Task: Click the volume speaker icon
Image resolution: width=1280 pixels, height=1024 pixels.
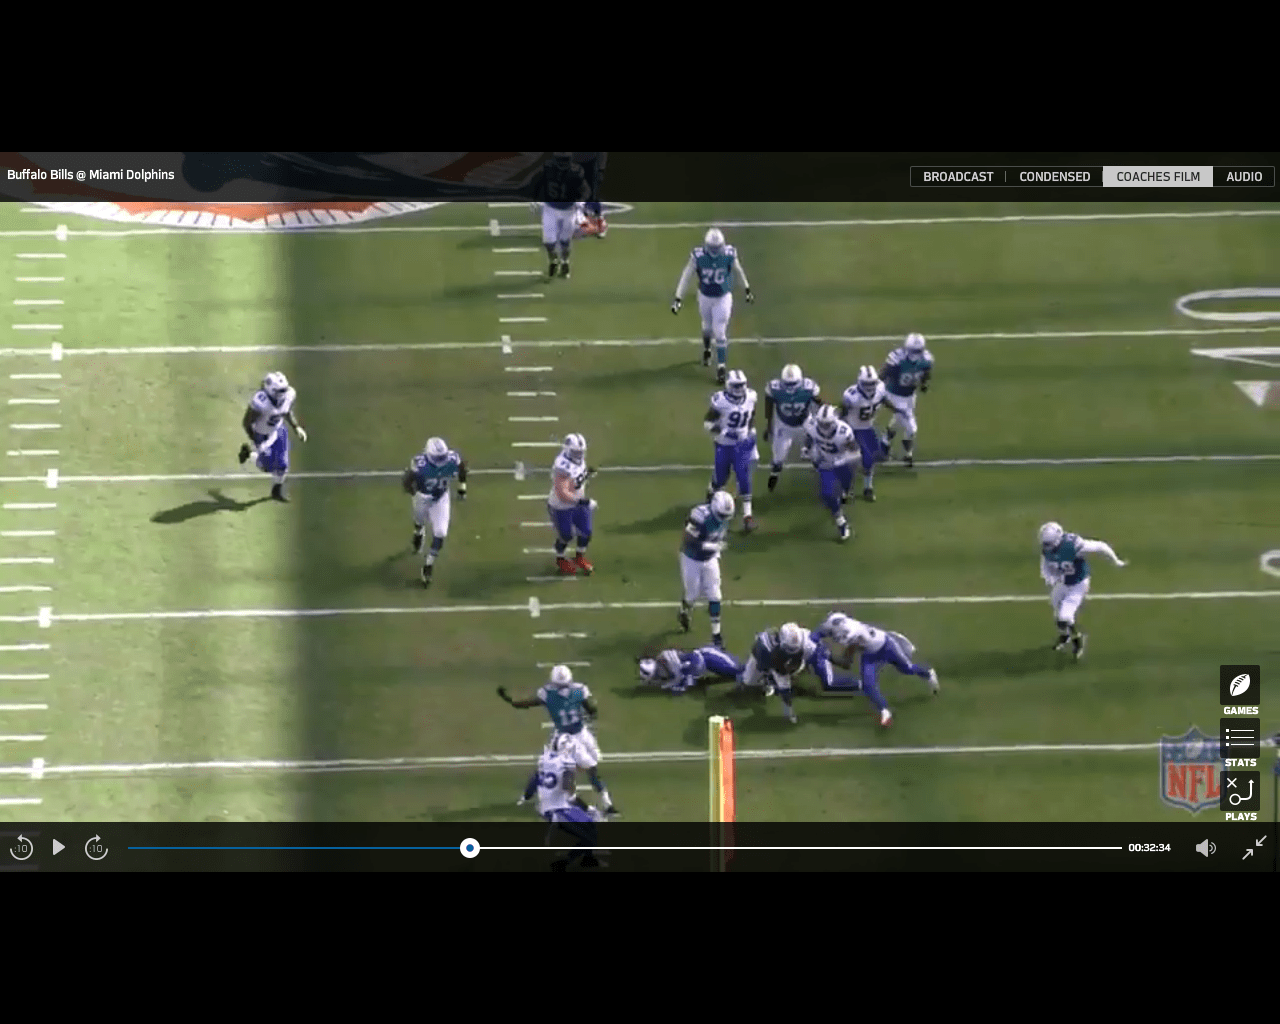Action: (x=1206, y=847)
